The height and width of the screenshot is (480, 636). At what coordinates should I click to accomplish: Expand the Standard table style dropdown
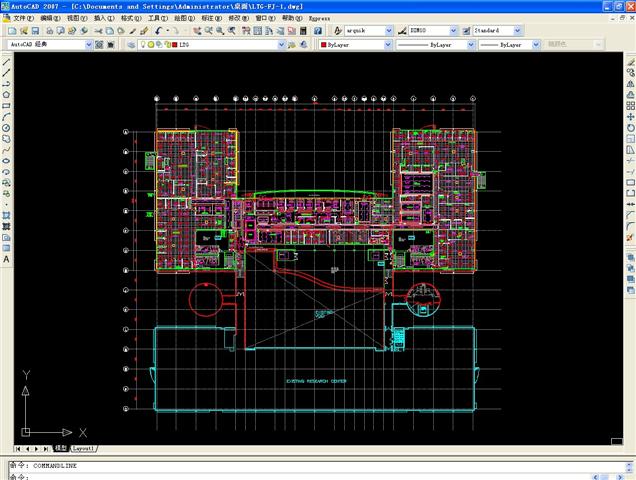[x=517, y=30]
